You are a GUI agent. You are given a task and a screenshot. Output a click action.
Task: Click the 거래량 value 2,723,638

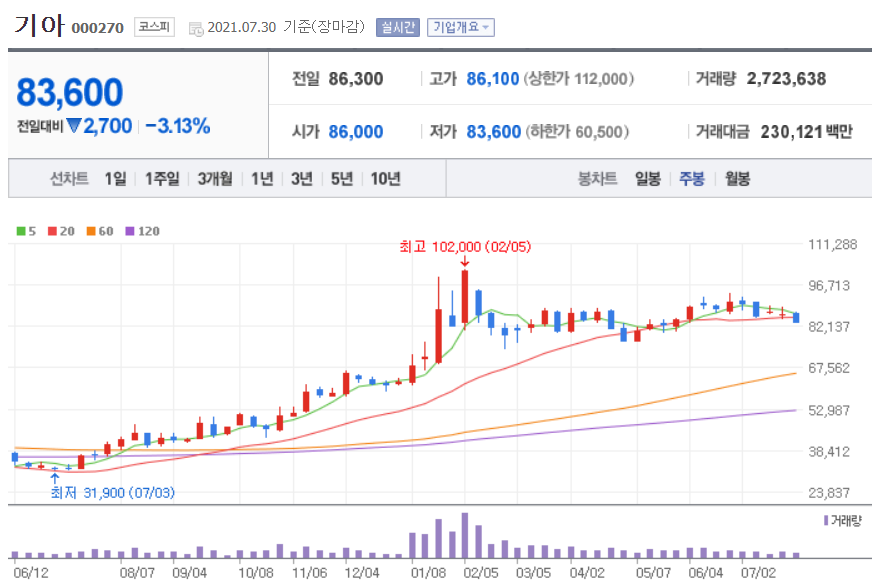click(x=786, y=79)
